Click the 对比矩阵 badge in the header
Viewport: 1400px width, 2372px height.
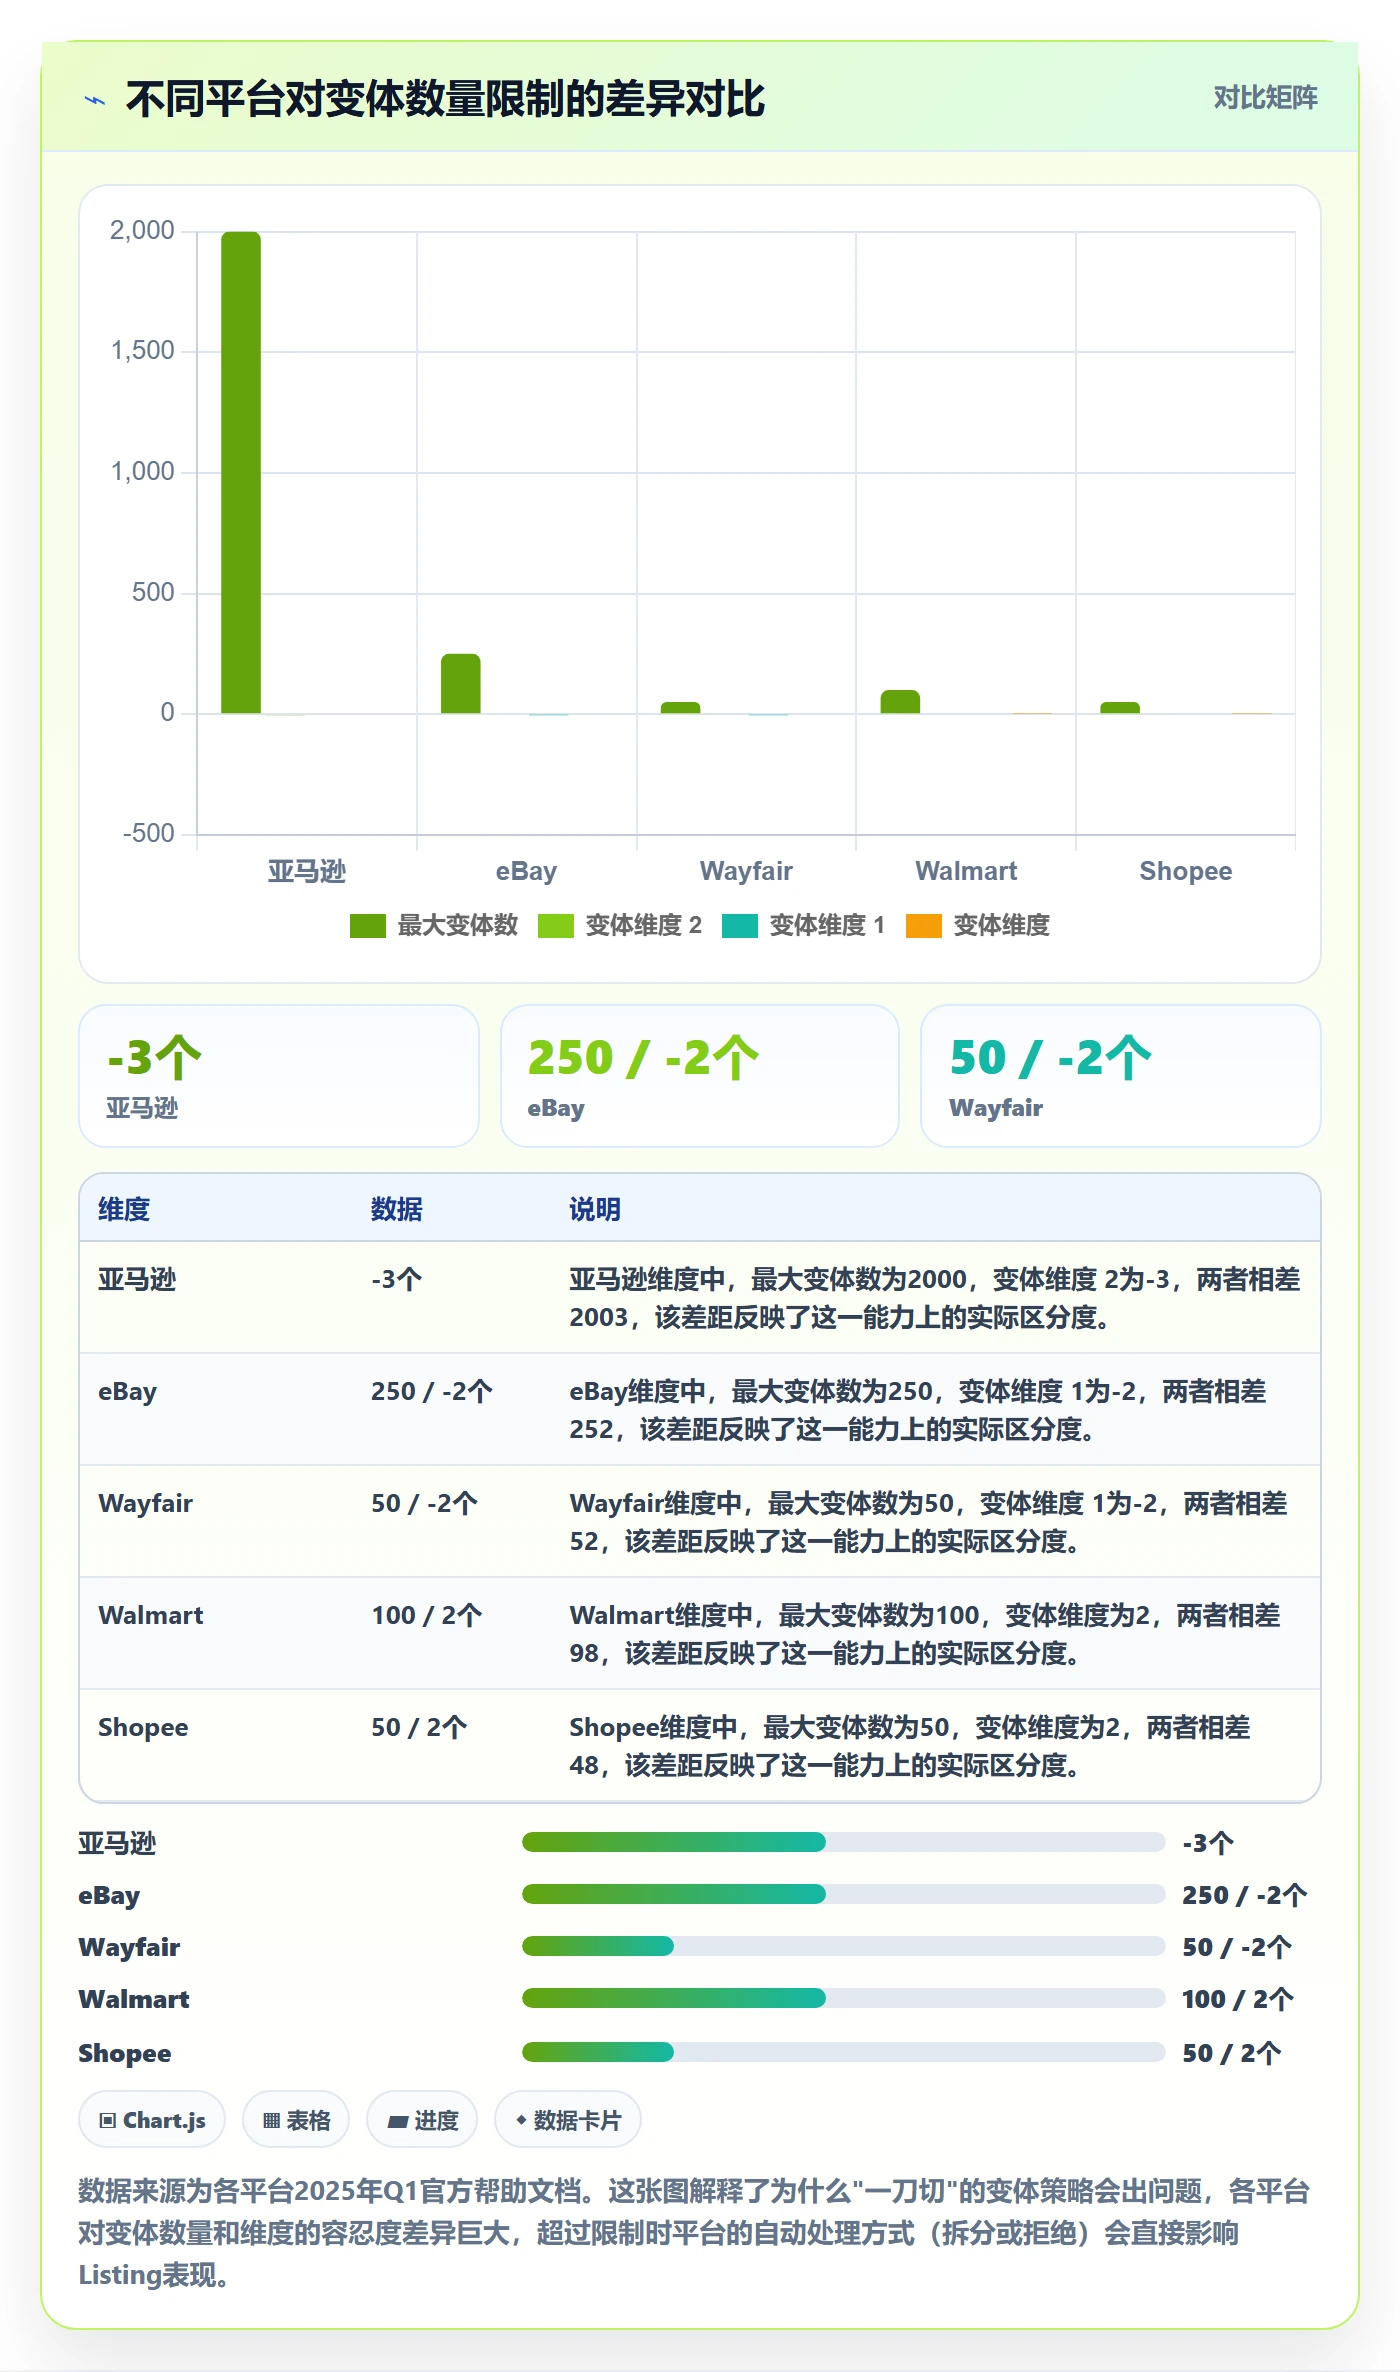pos(1265,98)
